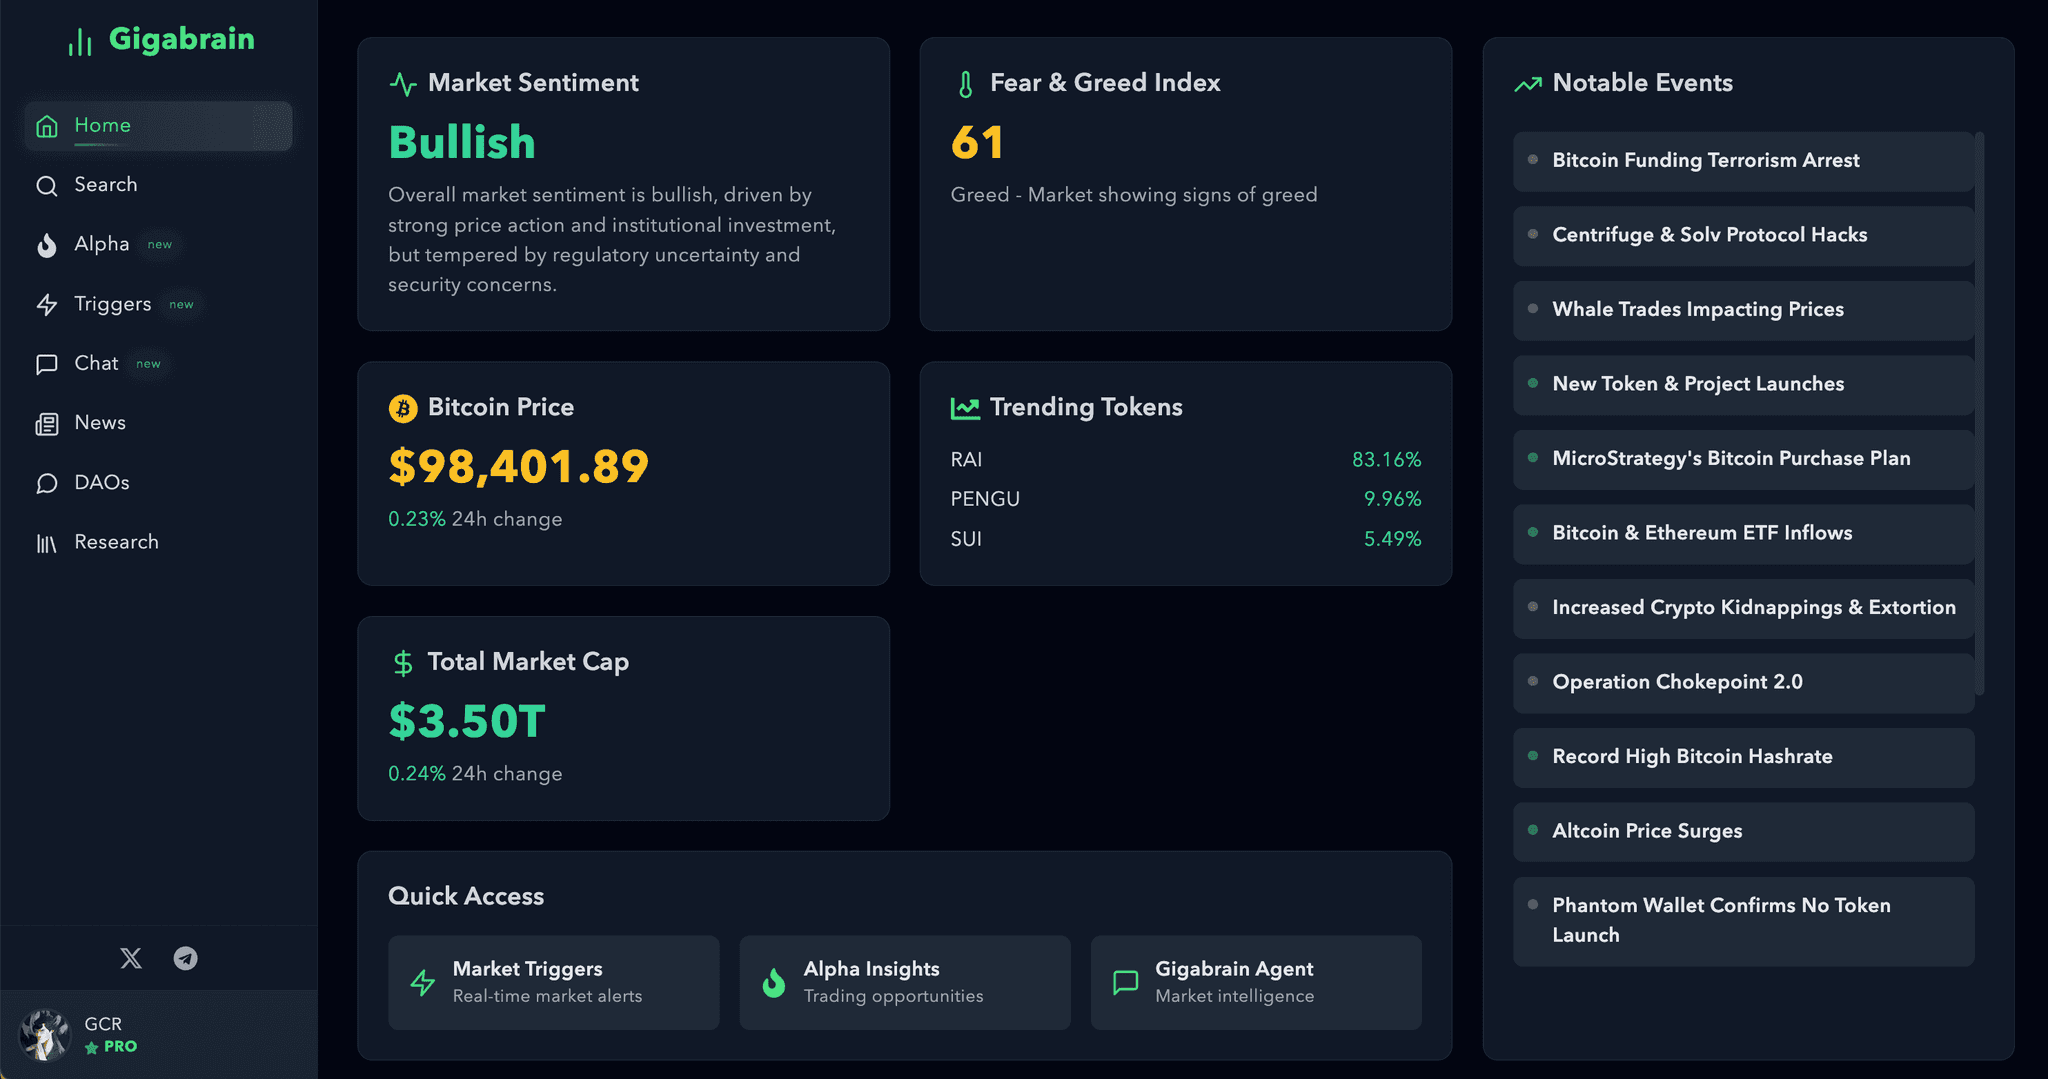Click the GCR username text
Viewport: 2048px width, 1079px height.
tap(103, 1024)
